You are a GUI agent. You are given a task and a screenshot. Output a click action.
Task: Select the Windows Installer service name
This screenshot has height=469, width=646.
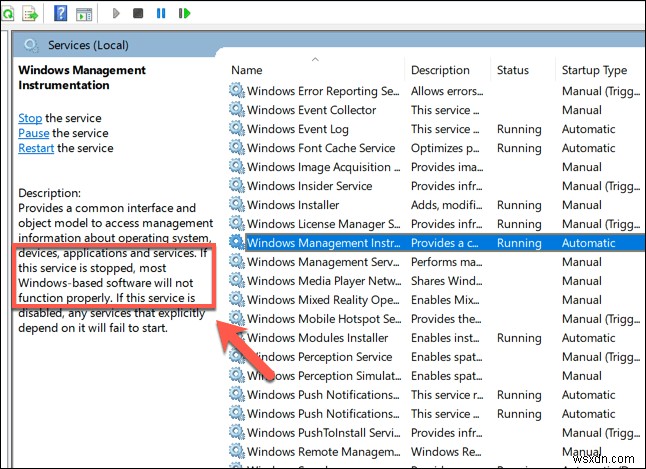(293, 205)
